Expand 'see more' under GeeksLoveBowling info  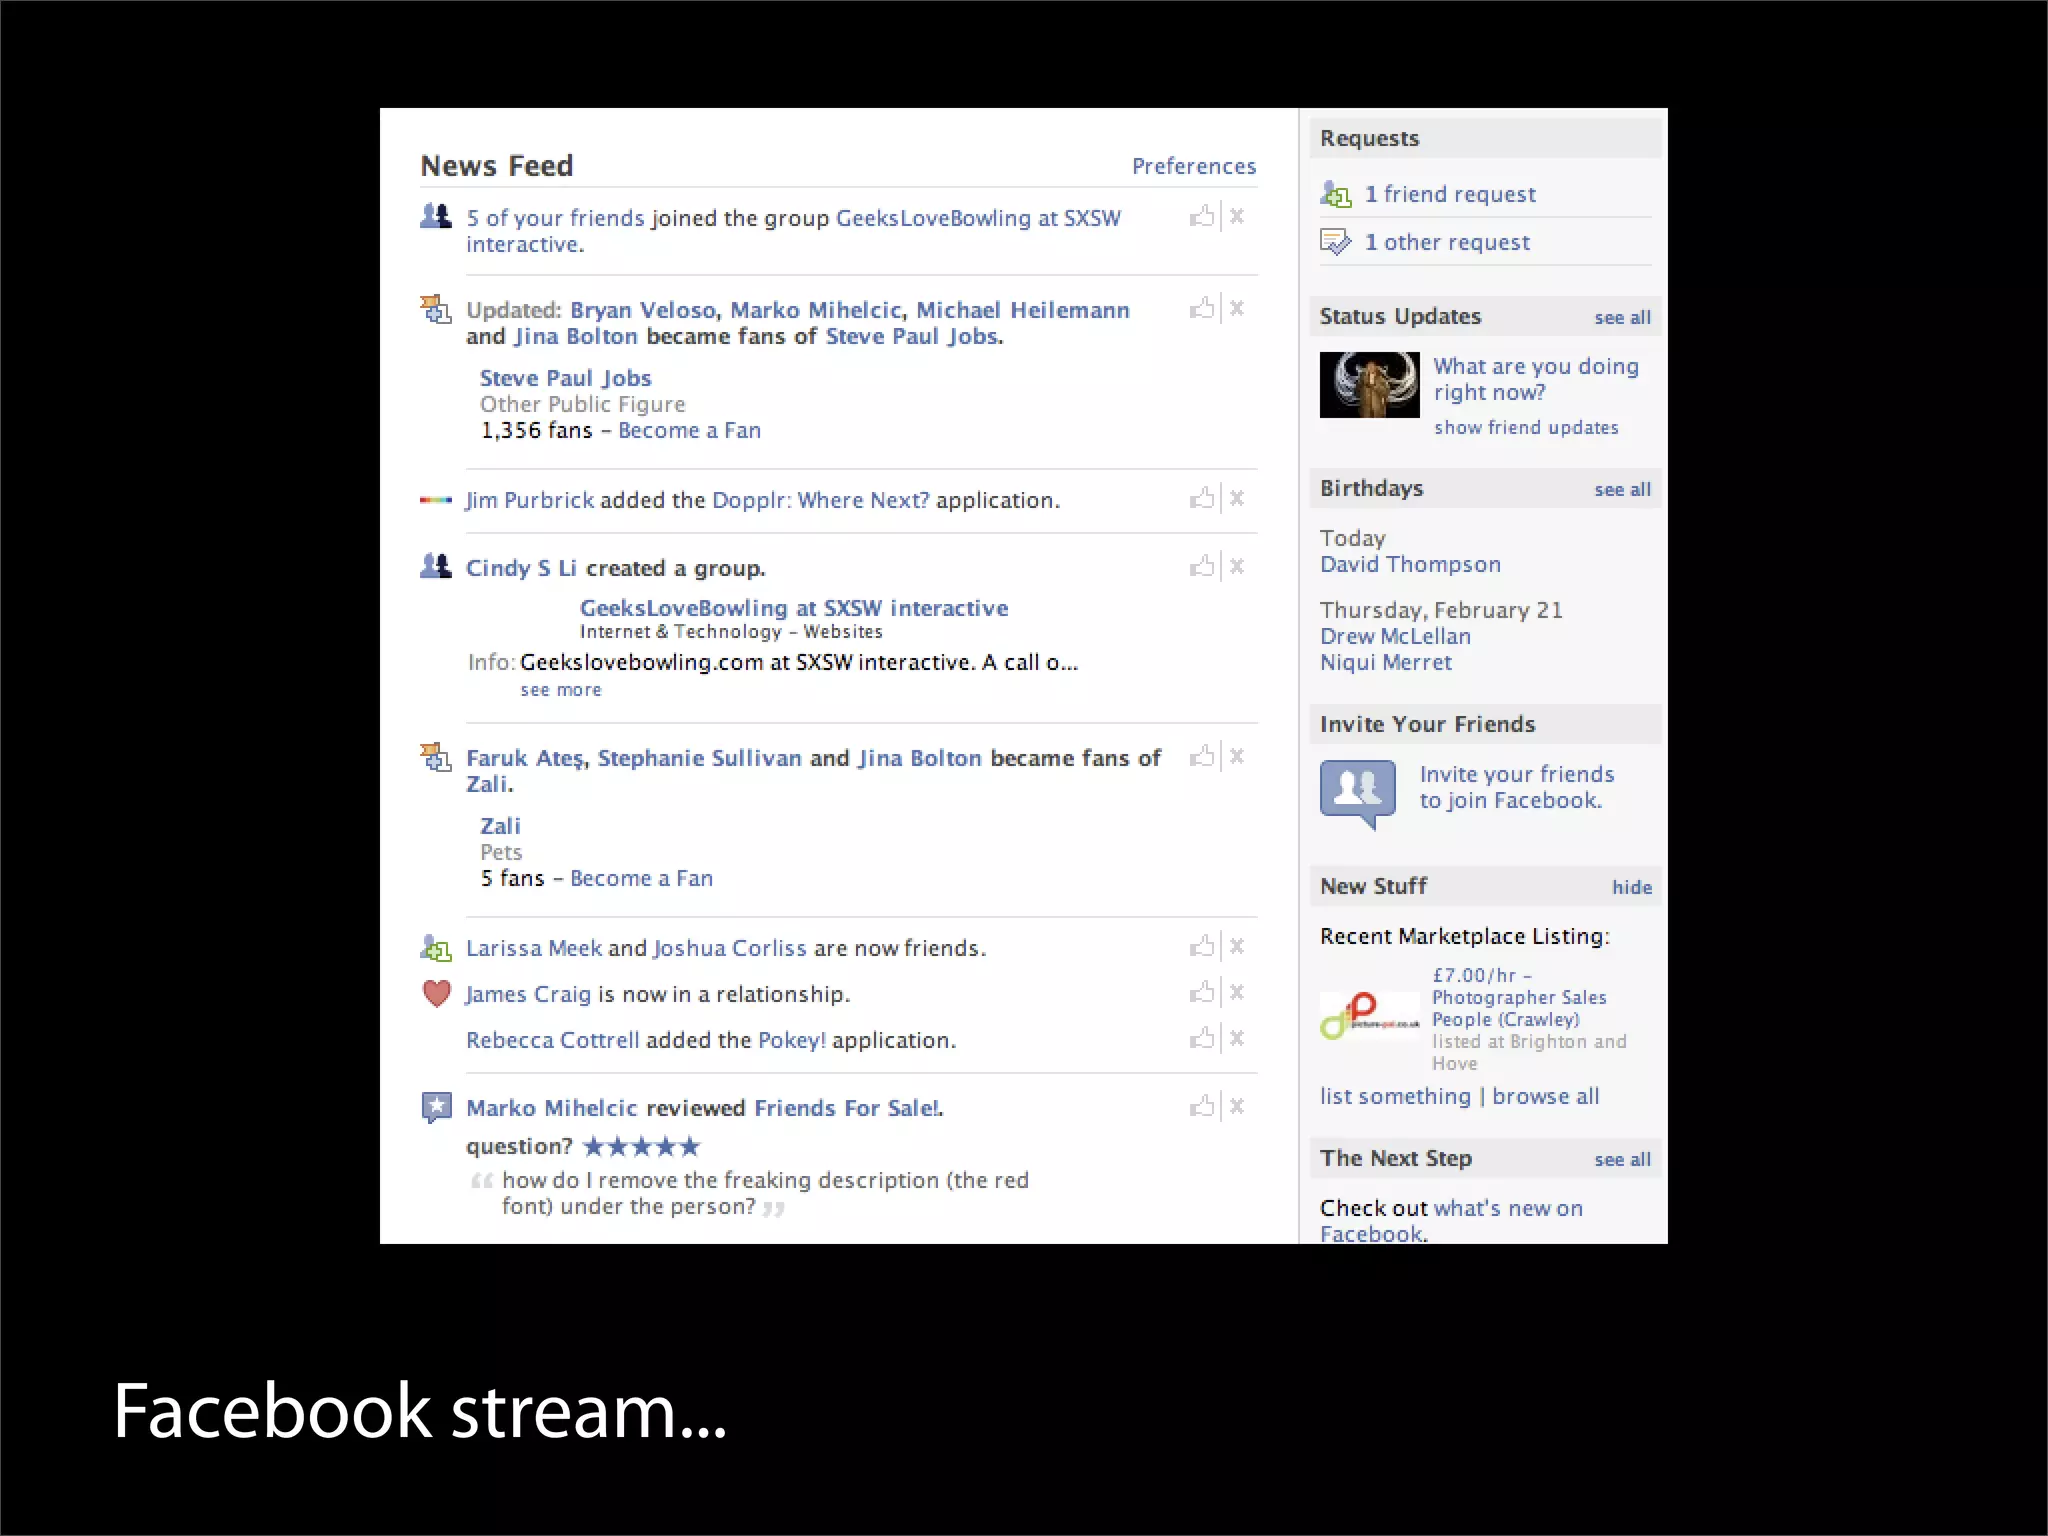[x=561, y=690]
